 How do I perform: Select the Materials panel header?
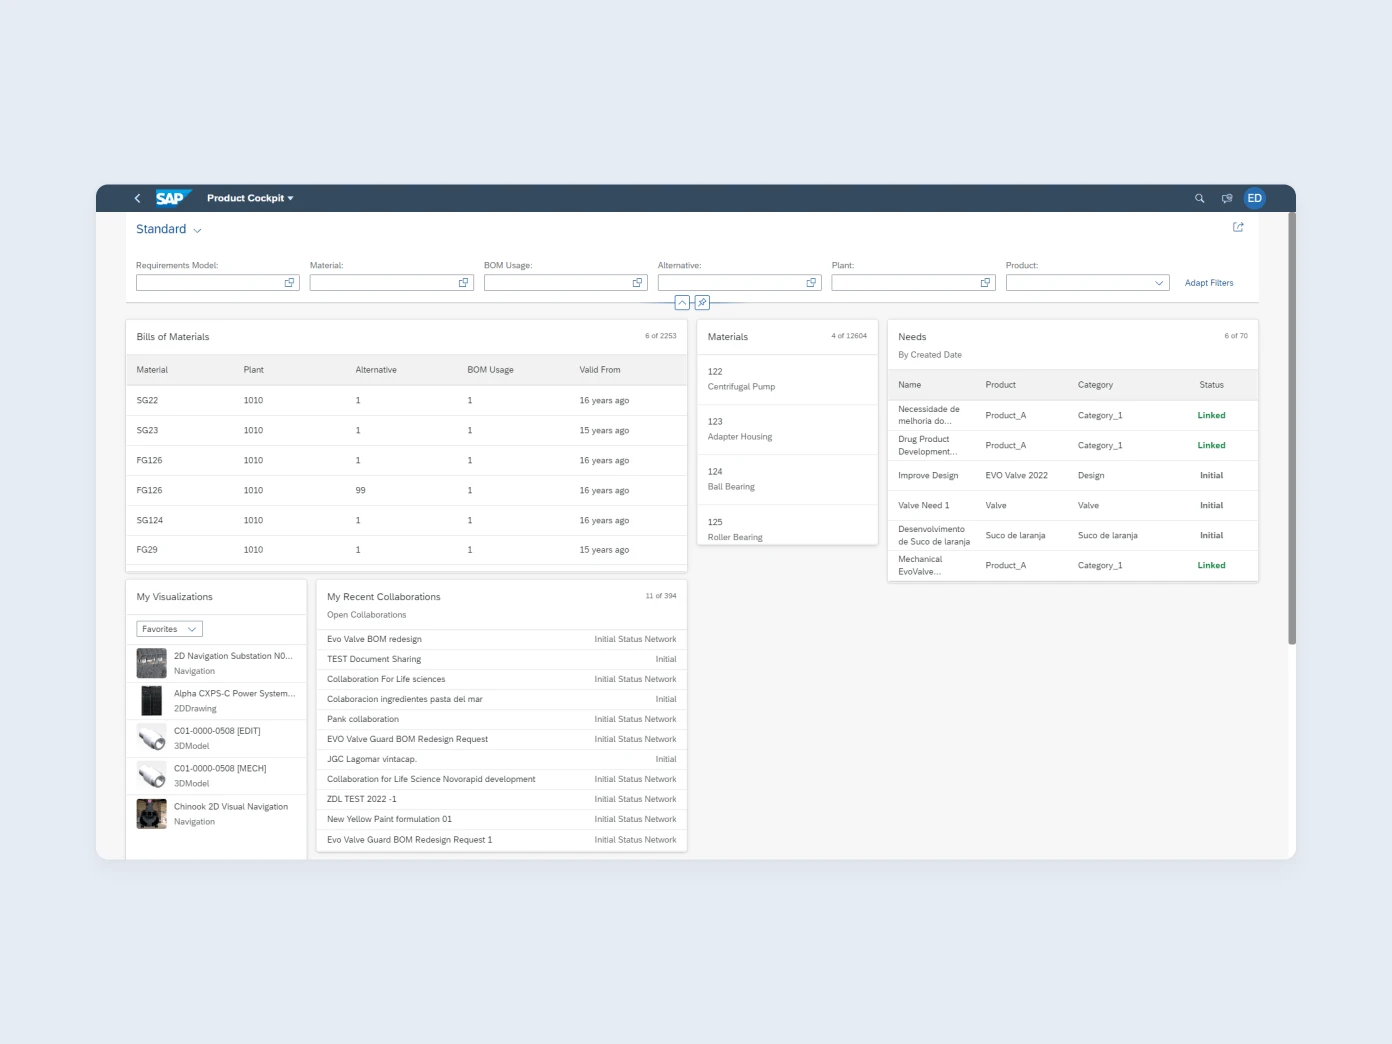tap(727, 337)
